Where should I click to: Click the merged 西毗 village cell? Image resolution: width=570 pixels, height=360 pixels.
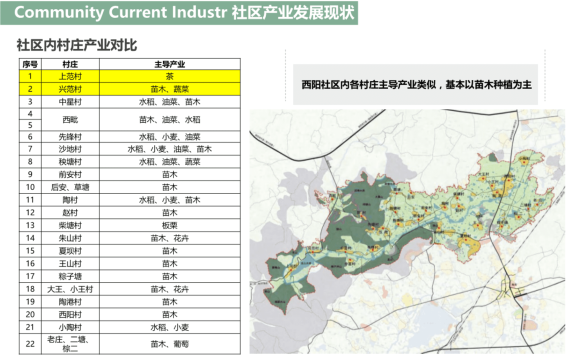(70, 120)
